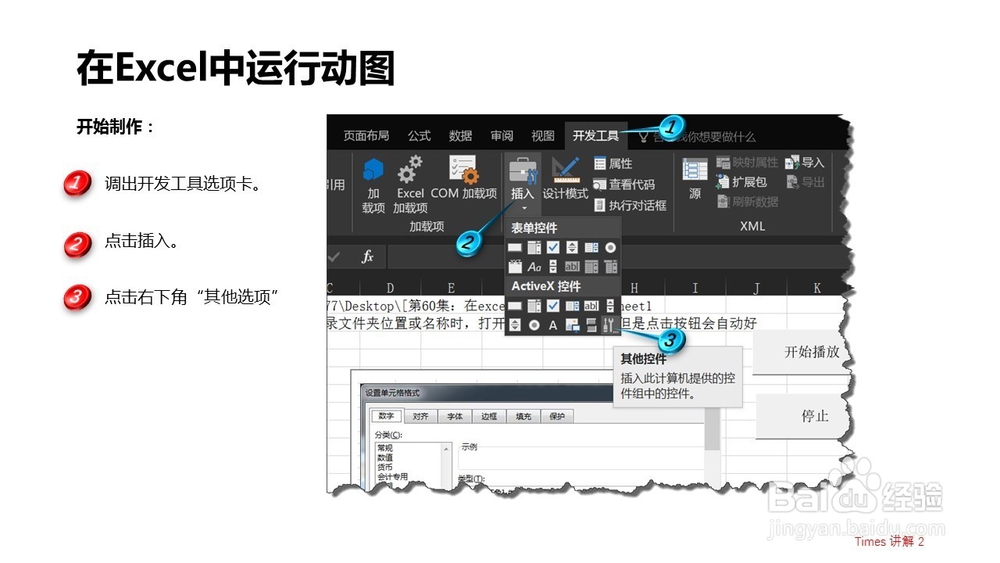
Task: Click 查看代码 view code
Action: coord(624,184)
